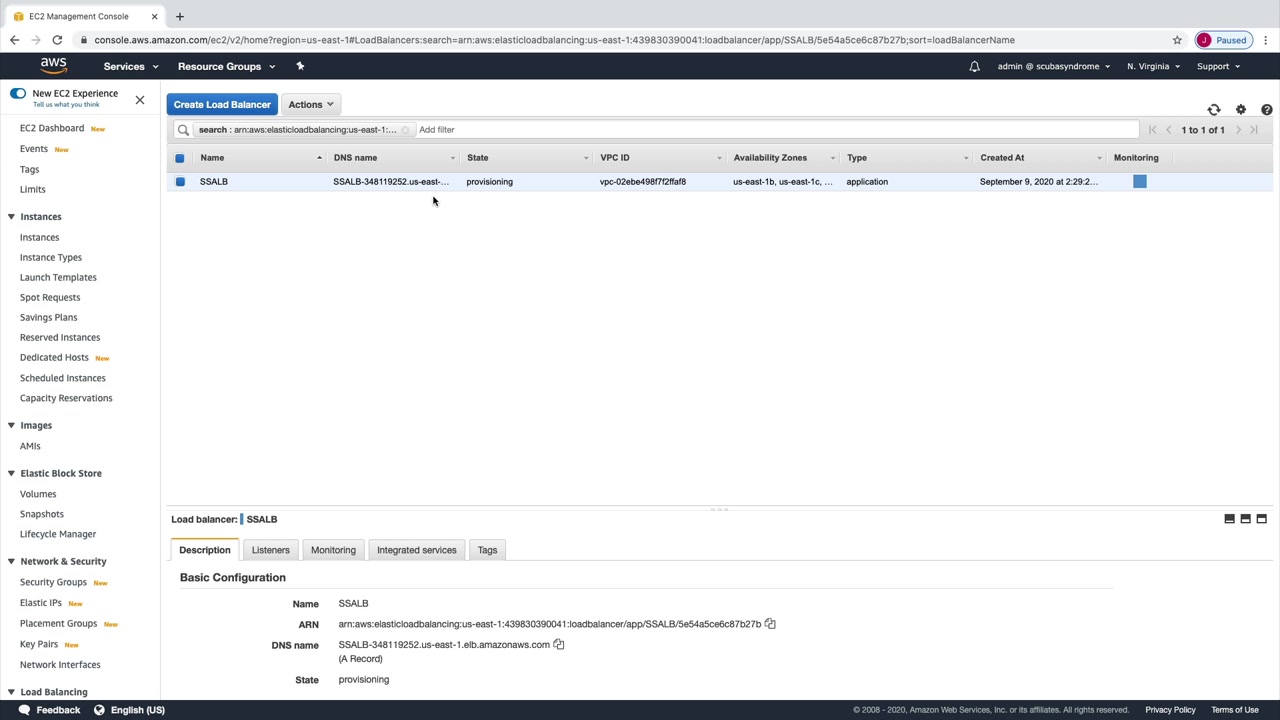The width and height of the screenshot is (1280, 720).
Task: Switch to the Listeners tab
Action: point(270,550)
